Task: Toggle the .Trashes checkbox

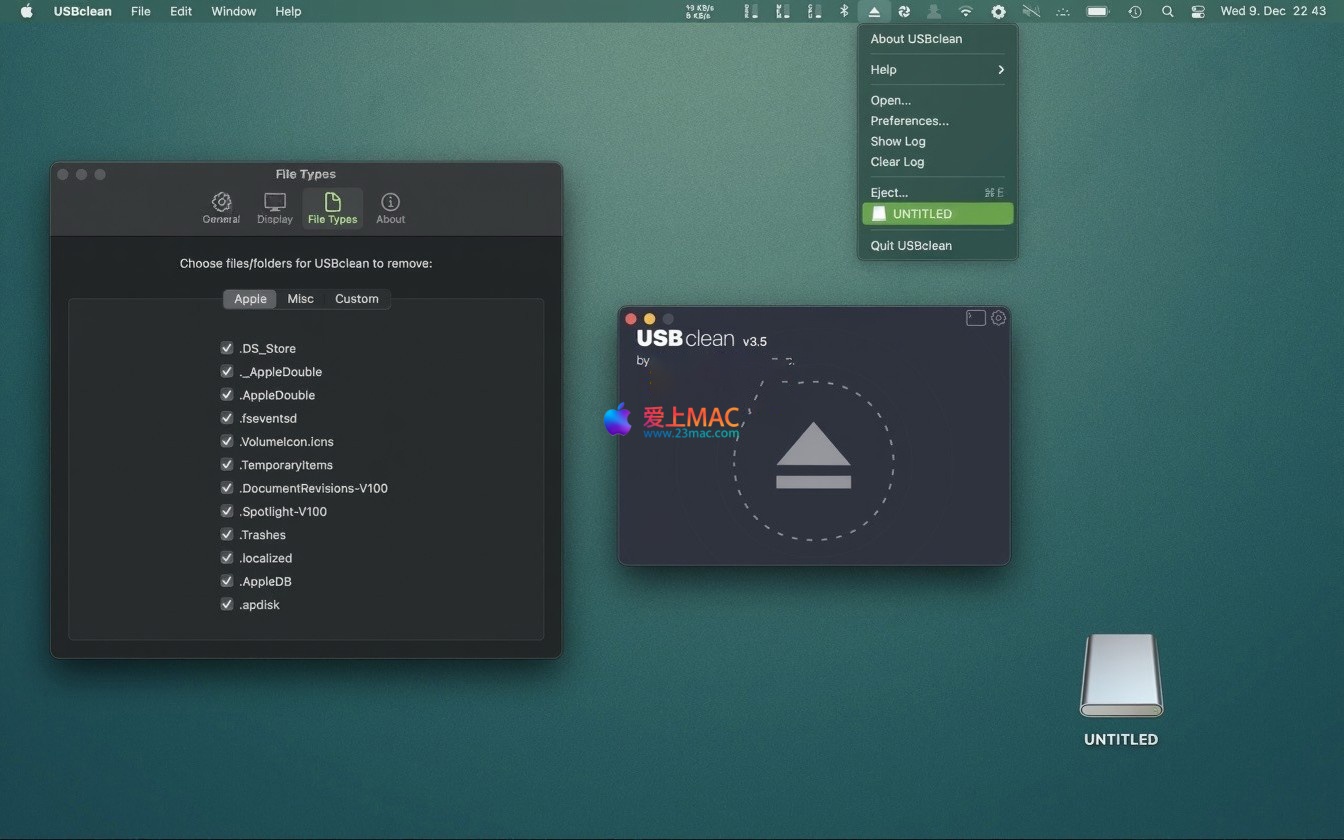Action: tap(227, 535)
